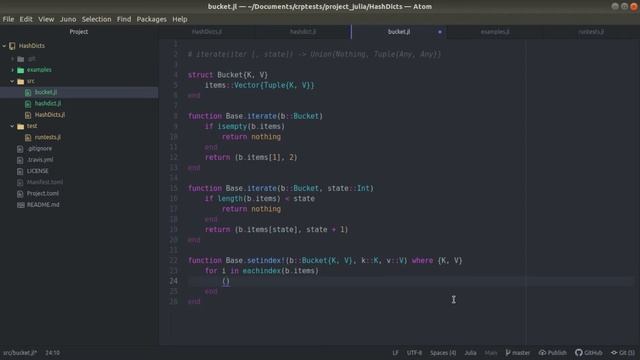Collapse the HashDicts project root
640x360 pixels.
coord(4,46)
